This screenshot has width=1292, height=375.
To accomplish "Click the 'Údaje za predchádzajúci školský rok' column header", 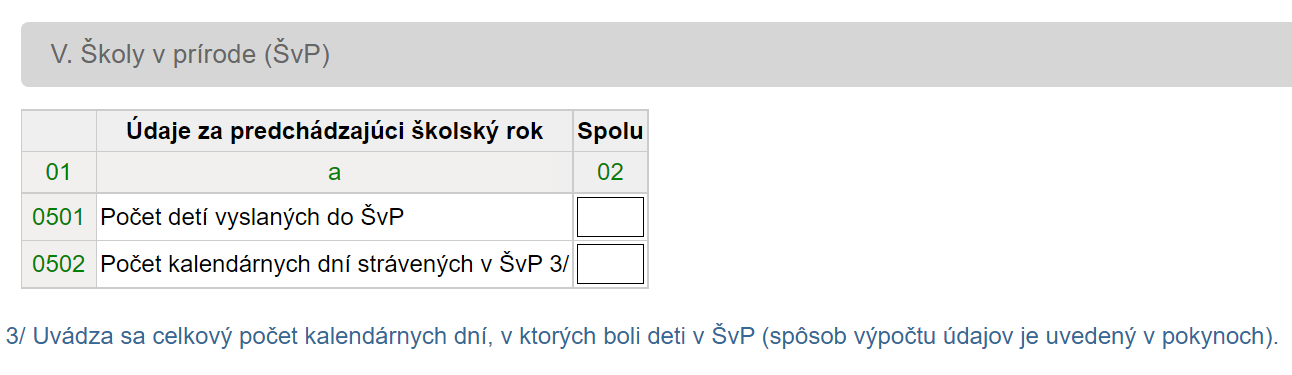I will (x=335, y=131).
